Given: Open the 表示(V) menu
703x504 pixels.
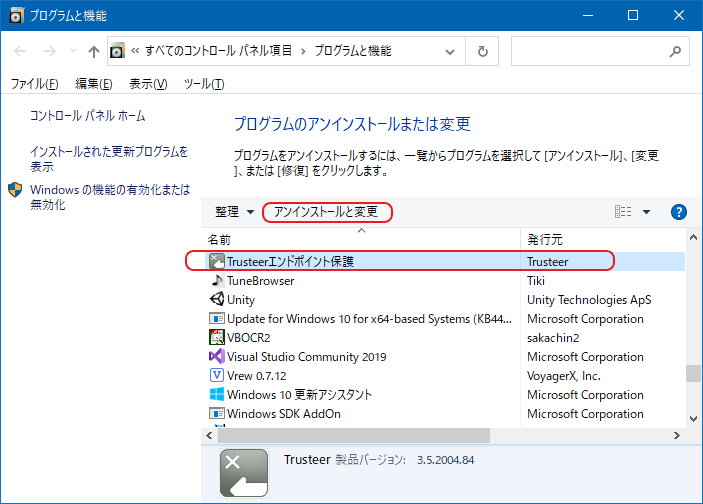Looking at the screenshot, I should (148, 84).
